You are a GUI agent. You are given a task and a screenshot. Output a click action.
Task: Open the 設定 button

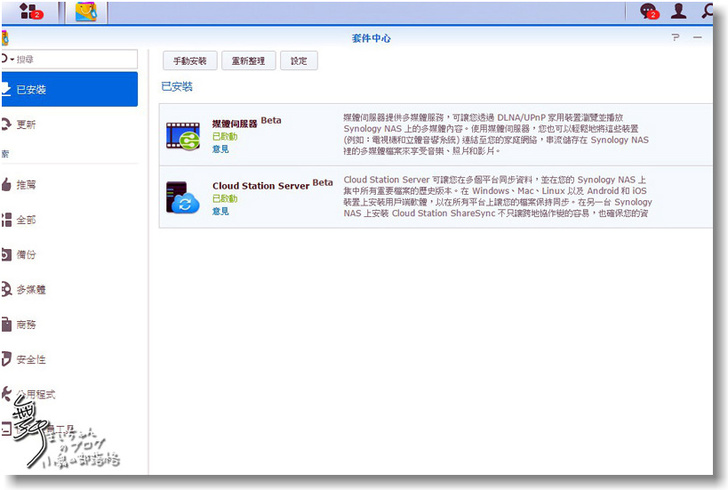[299, 61]
